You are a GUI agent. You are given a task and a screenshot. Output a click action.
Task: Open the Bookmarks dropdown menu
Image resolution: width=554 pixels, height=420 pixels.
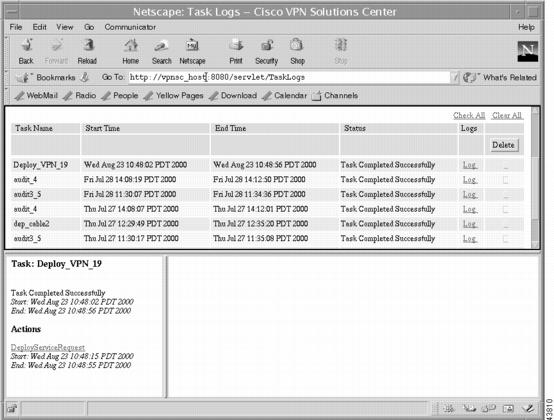click(x=46, y=77)
